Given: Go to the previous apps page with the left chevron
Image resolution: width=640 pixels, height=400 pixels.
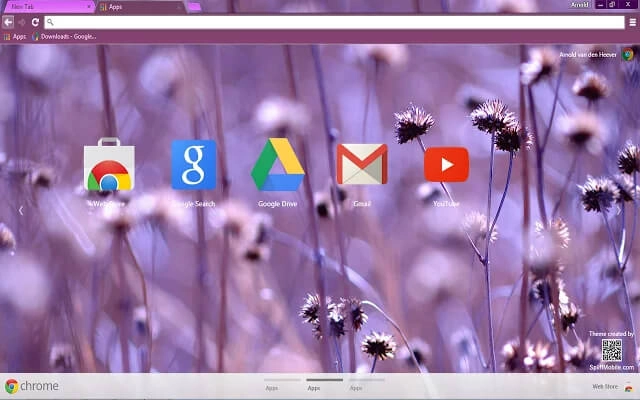Looking at the screenshot, I should [x=21, y=211].
